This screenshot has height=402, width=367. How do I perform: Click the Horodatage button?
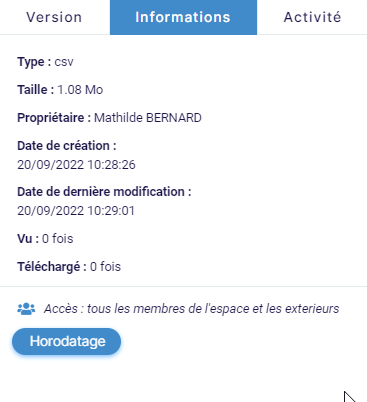point(67,341)
